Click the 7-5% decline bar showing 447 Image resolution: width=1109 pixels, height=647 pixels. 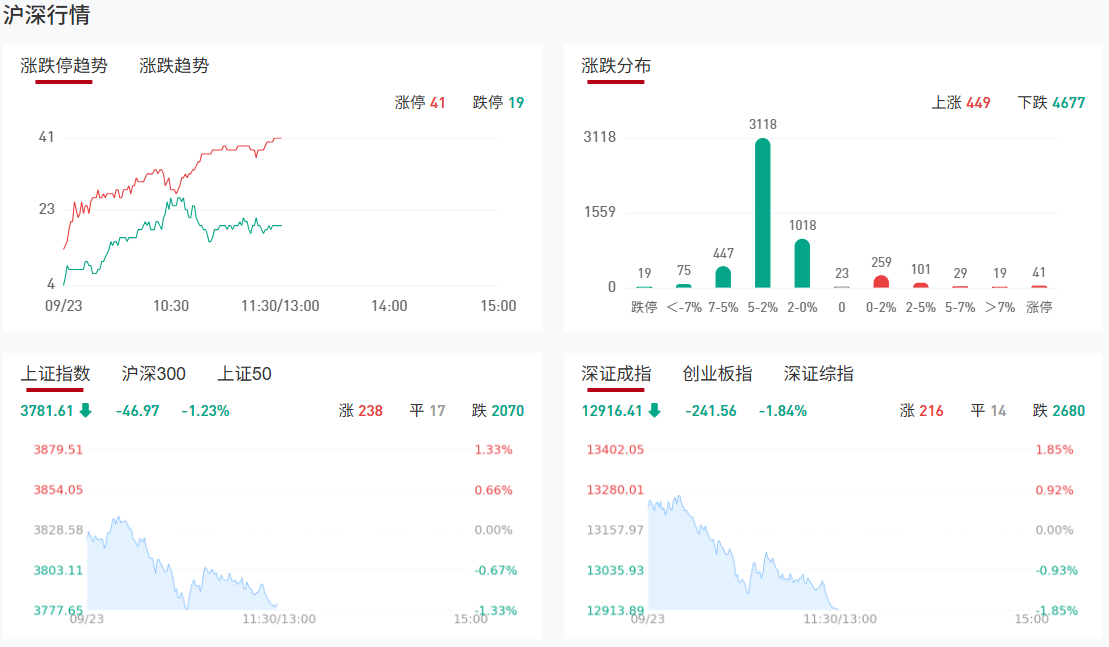coord(723,277)
